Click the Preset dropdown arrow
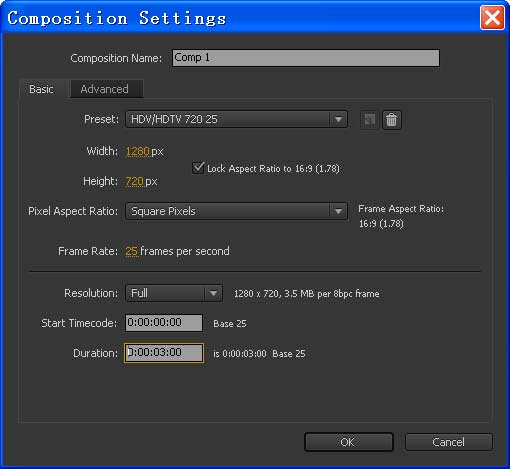Screen dimensions: 510x469 point(338,119)
